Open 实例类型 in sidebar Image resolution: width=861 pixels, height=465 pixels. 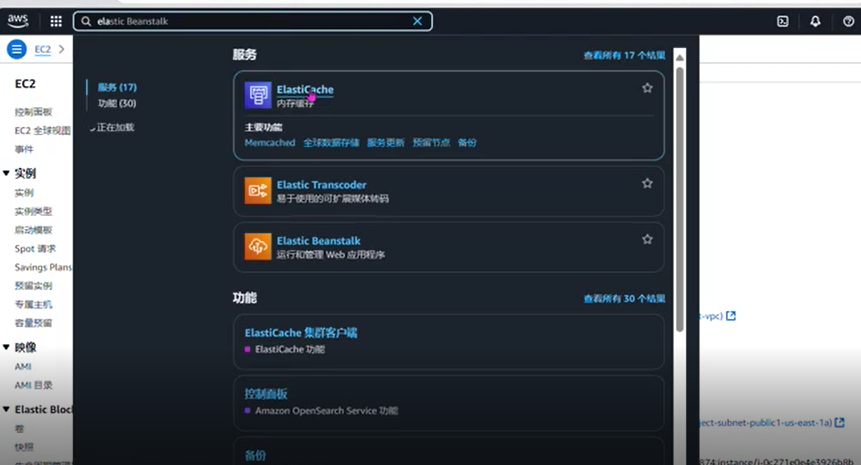tap(33, 211)
